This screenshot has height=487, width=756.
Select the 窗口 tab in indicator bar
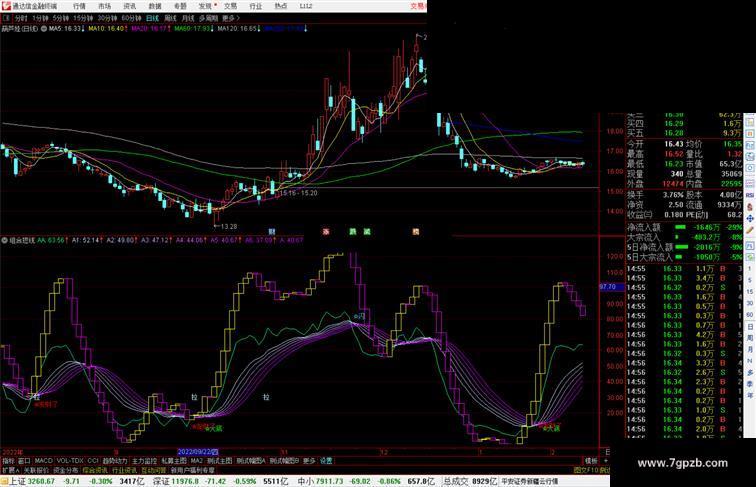pyautogui.click(x=24, y=461)
